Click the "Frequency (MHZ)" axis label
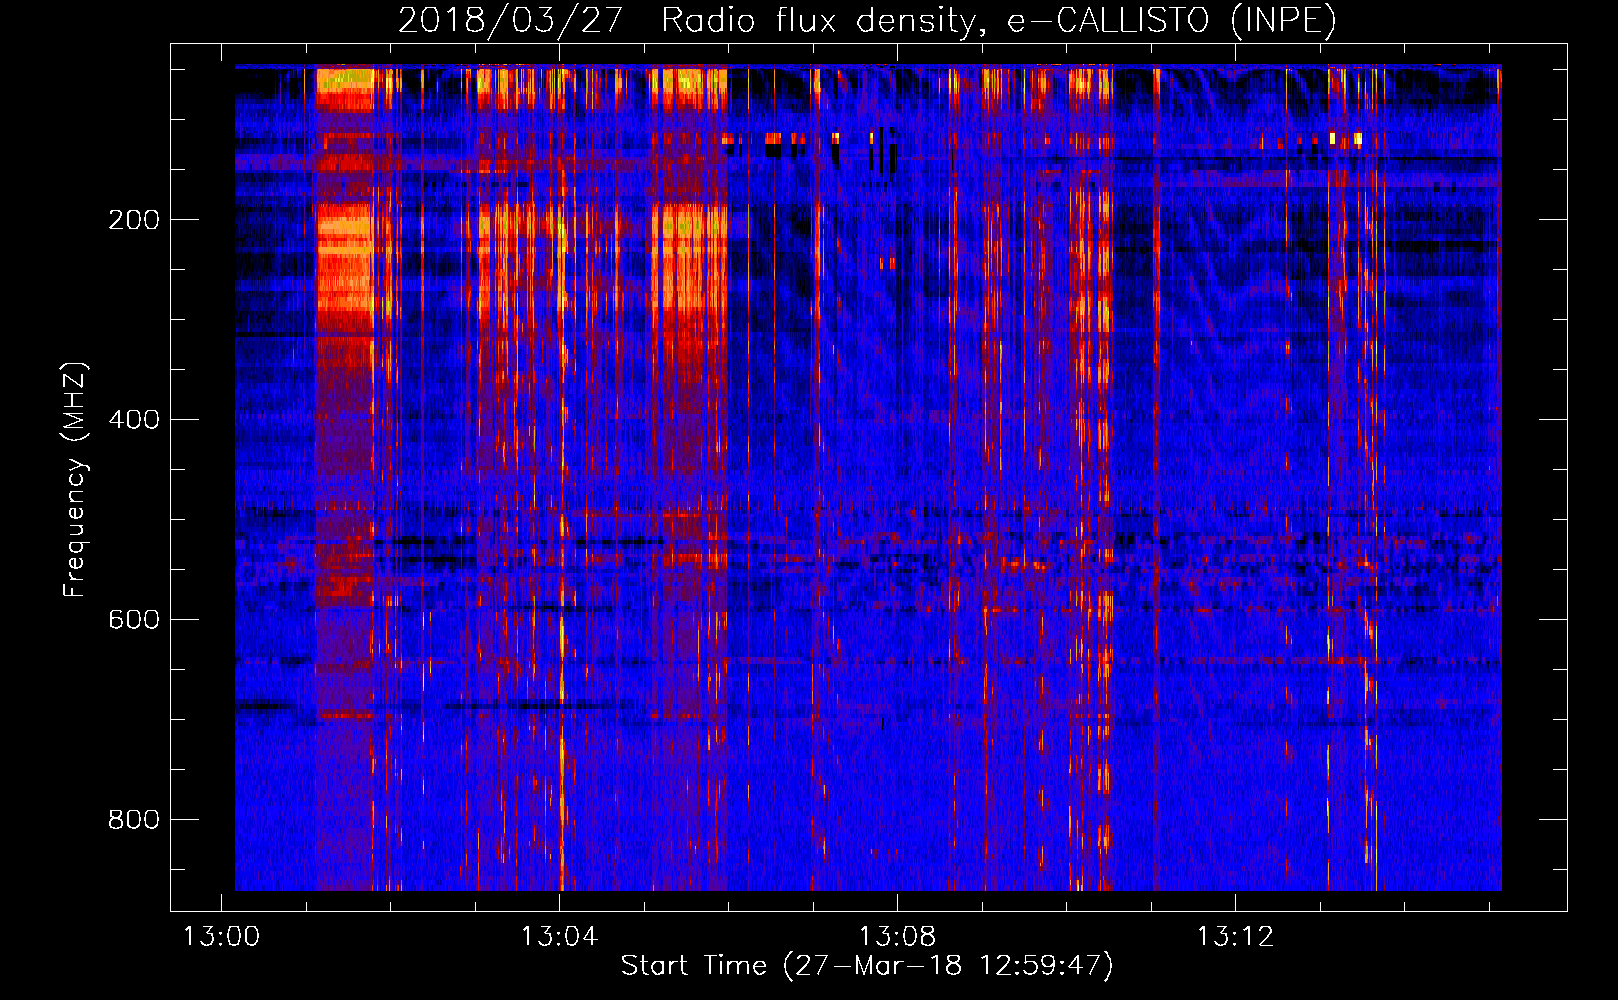 click(x=75, y=480)
